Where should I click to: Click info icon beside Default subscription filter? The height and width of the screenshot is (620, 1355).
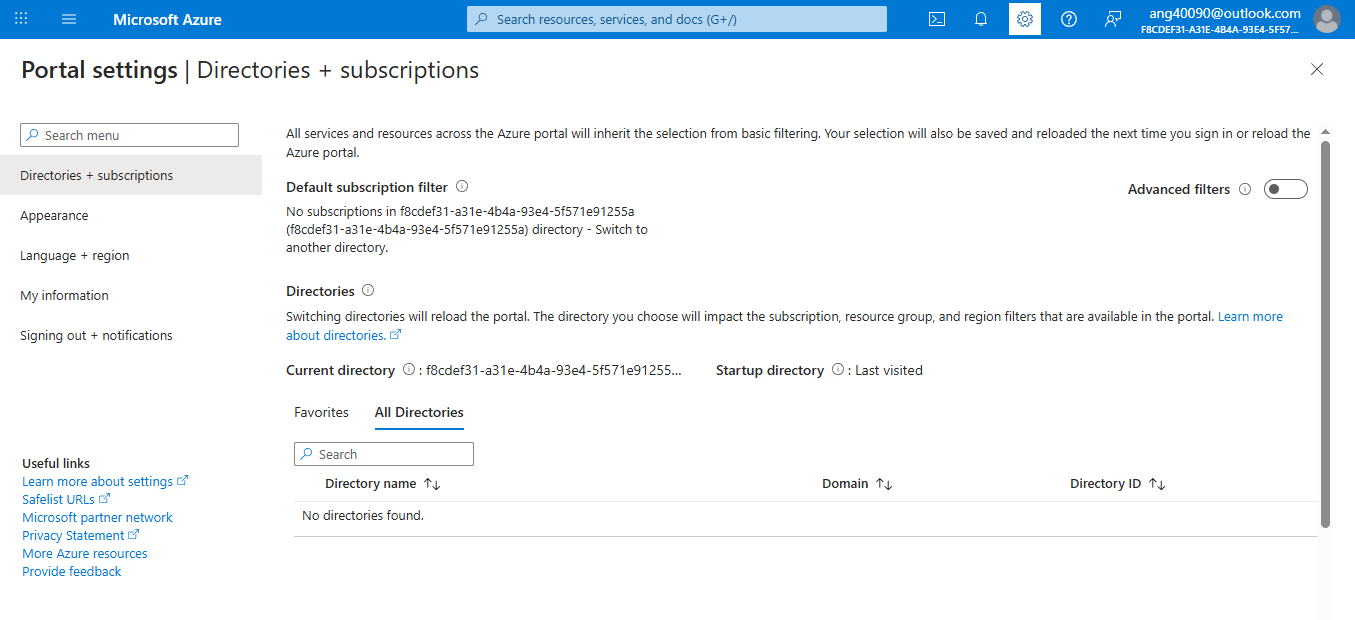coord(461,186)
